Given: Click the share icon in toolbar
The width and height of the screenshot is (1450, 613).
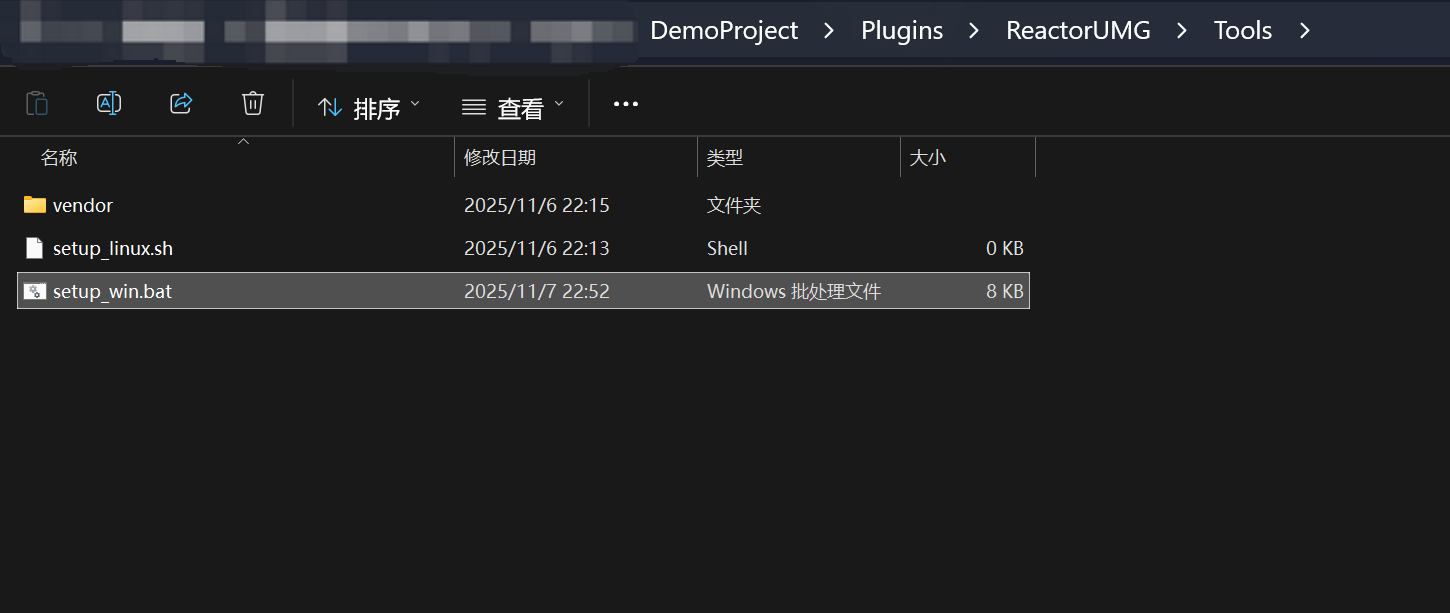Looking at the screenshot, I should pos(181,103).
